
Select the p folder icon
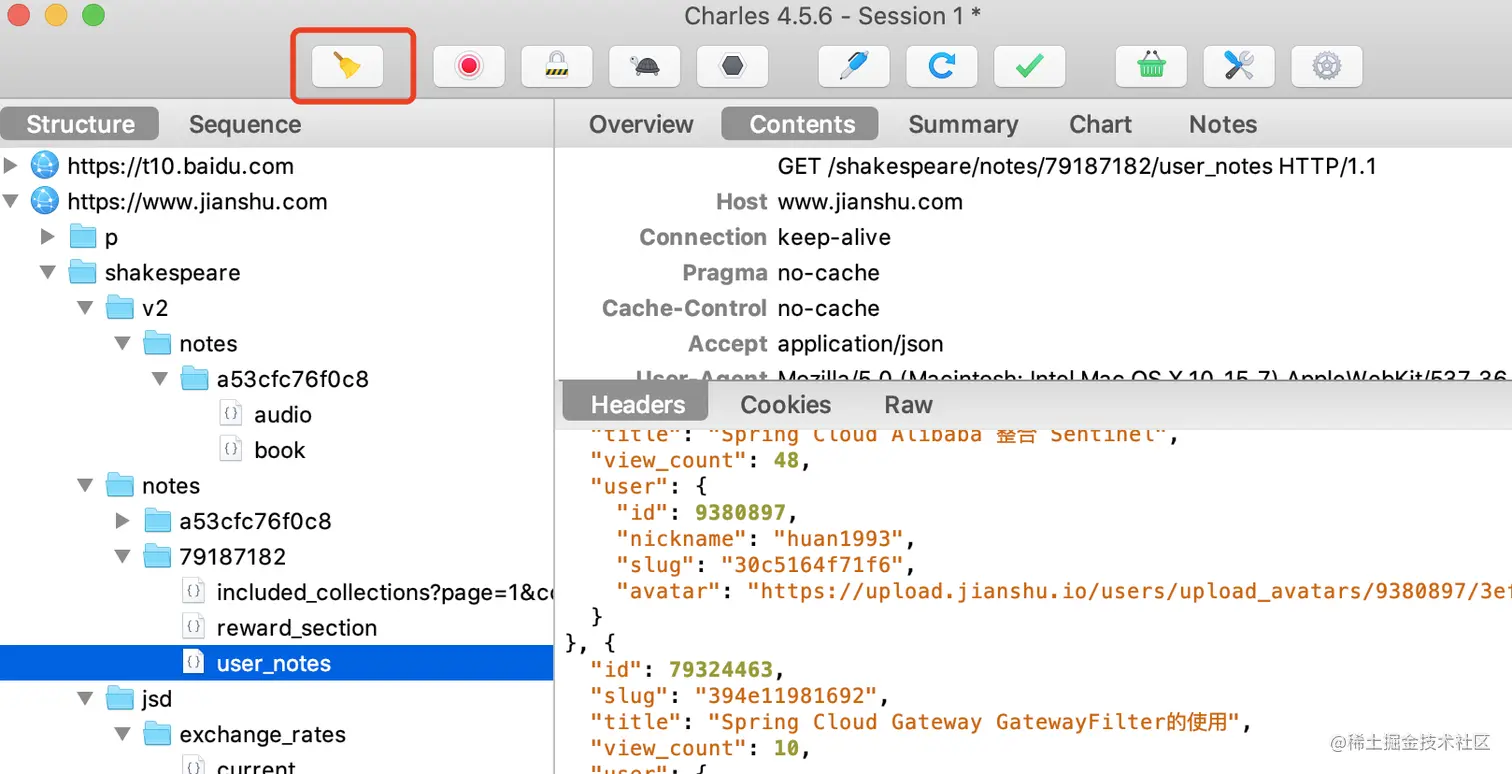coord(83,237)
